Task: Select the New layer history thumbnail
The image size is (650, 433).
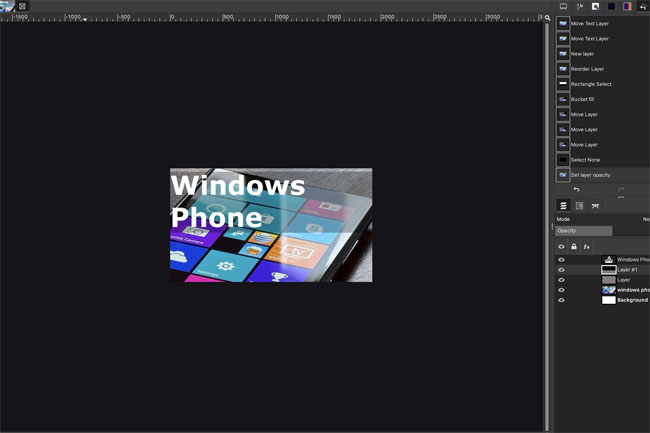Action: point(563,54)
